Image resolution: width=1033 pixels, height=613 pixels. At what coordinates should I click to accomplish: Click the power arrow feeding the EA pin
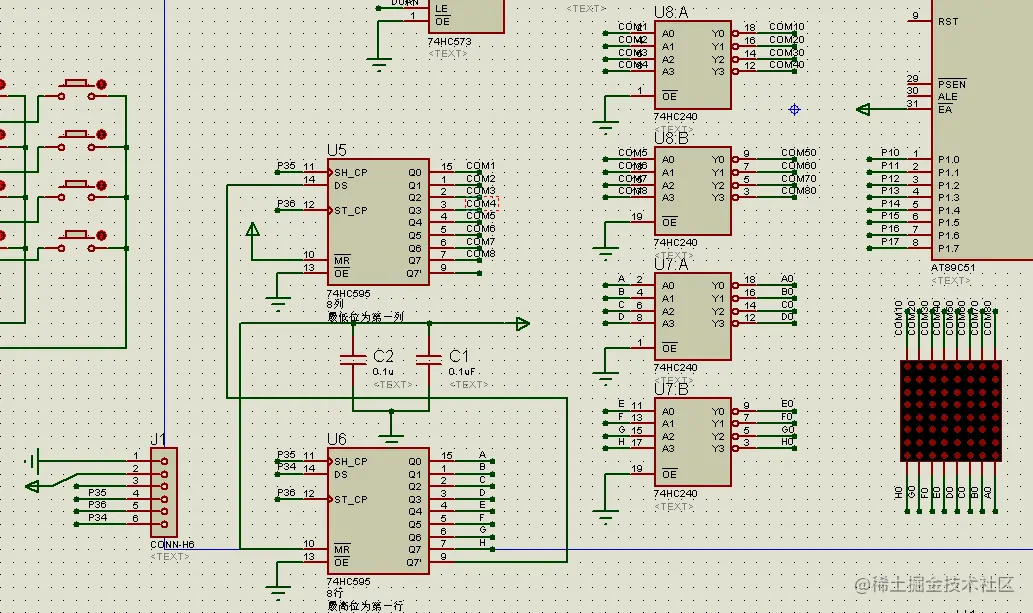[863, 109]
